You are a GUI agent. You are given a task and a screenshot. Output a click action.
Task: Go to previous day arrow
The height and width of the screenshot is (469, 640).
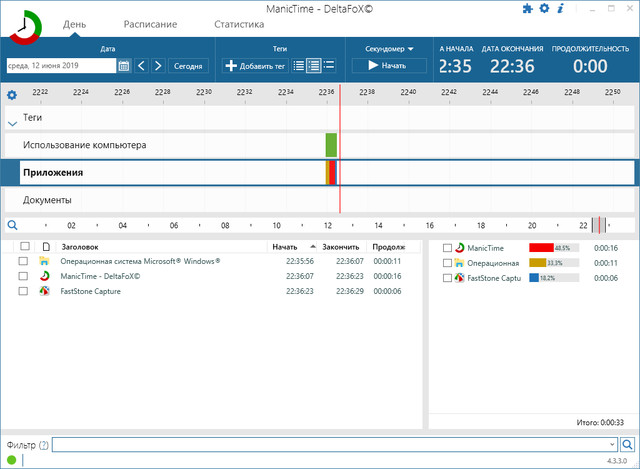141,66
